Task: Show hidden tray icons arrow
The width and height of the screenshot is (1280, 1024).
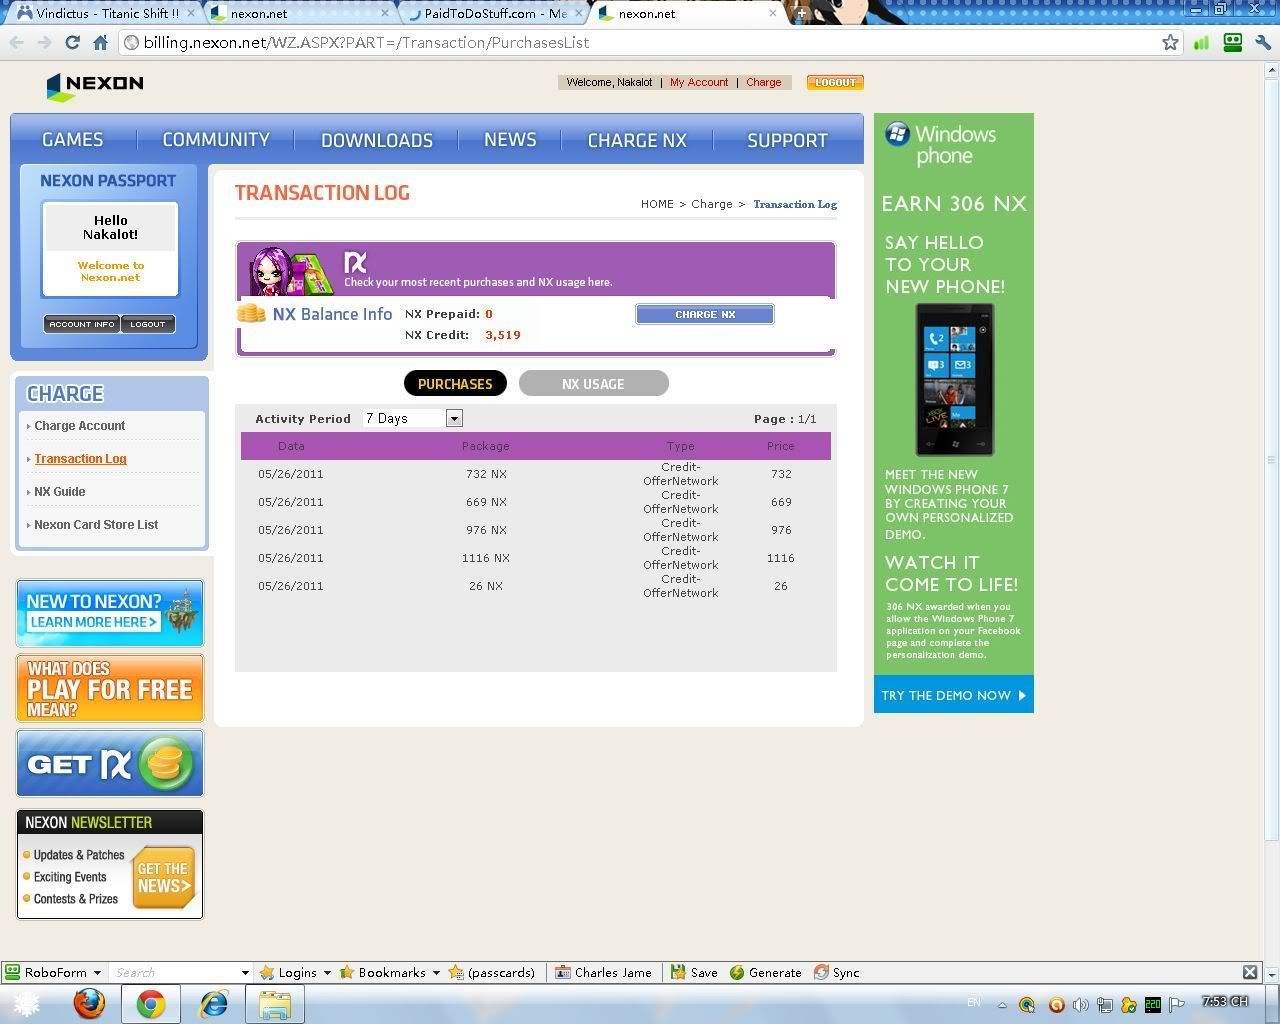Action: 1002,1004
